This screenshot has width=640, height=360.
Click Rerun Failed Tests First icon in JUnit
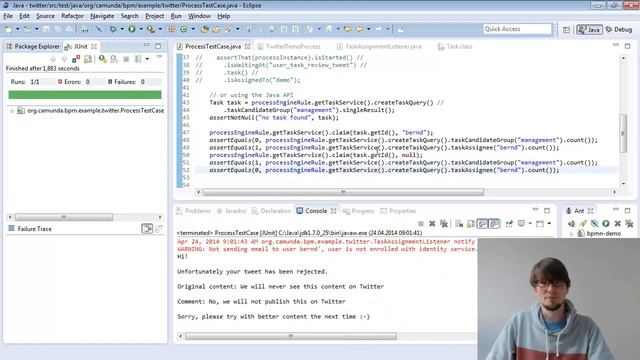pyautogui.click(x=114, y=59)
